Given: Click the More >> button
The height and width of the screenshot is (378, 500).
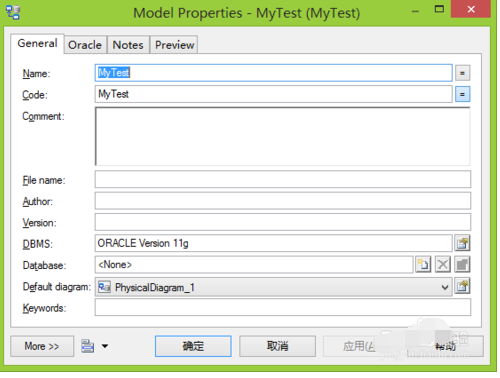Looking at the screenshot, I should tap(42, 346).
